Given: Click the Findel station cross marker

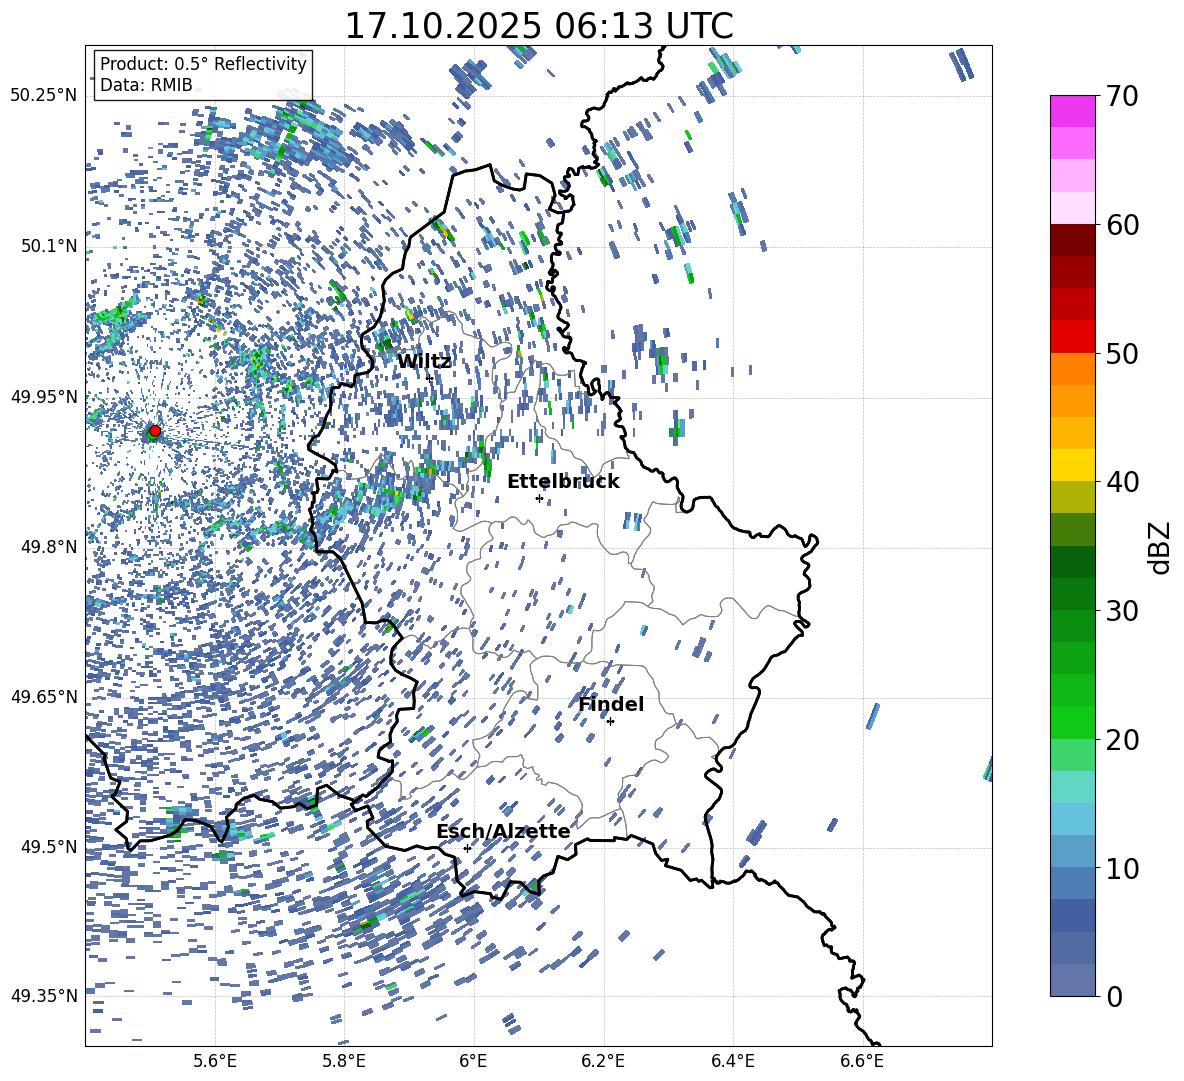Looking at the screenshot, I should pos(610,721).
